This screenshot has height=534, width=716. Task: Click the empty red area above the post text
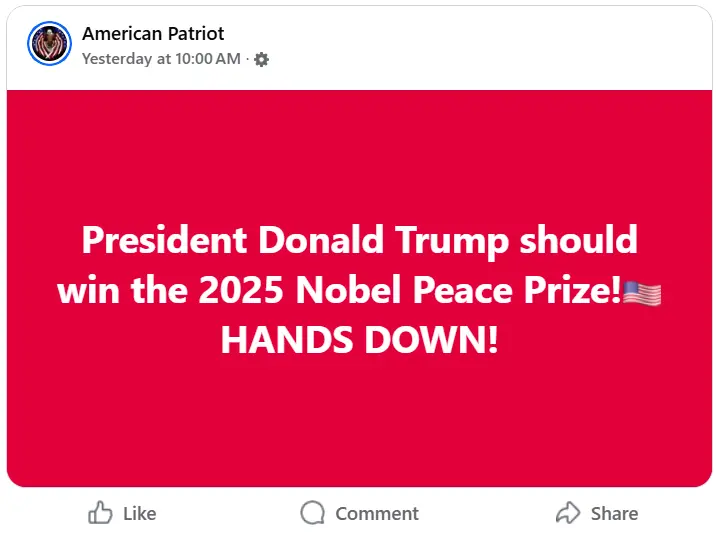(x=359, y=155)
